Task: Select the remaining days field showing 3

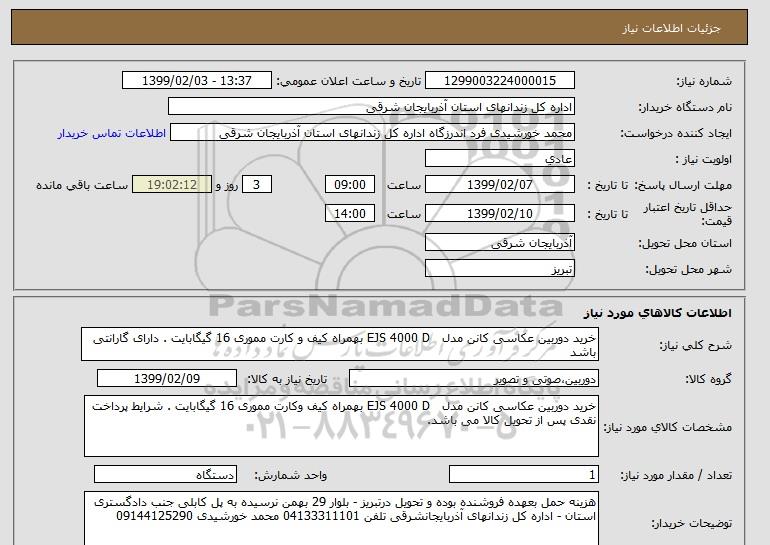Action: coord(256,185)
